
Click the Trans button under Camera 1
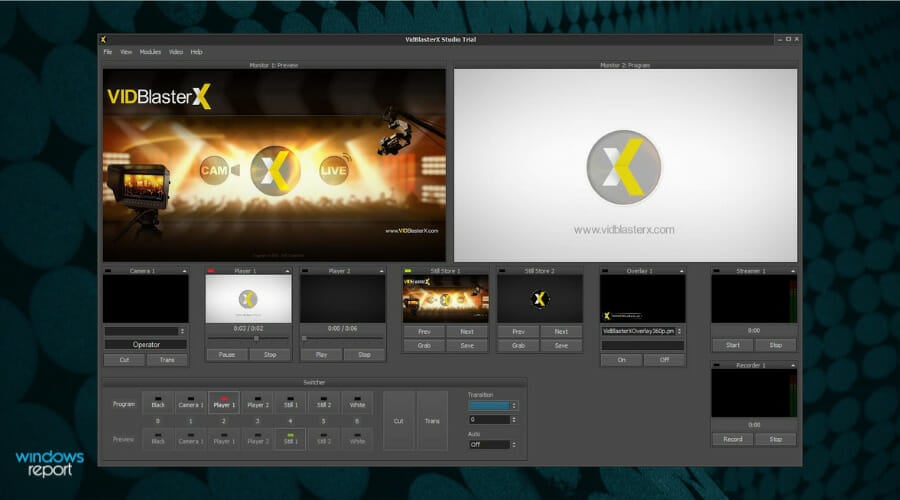[167, 360]
